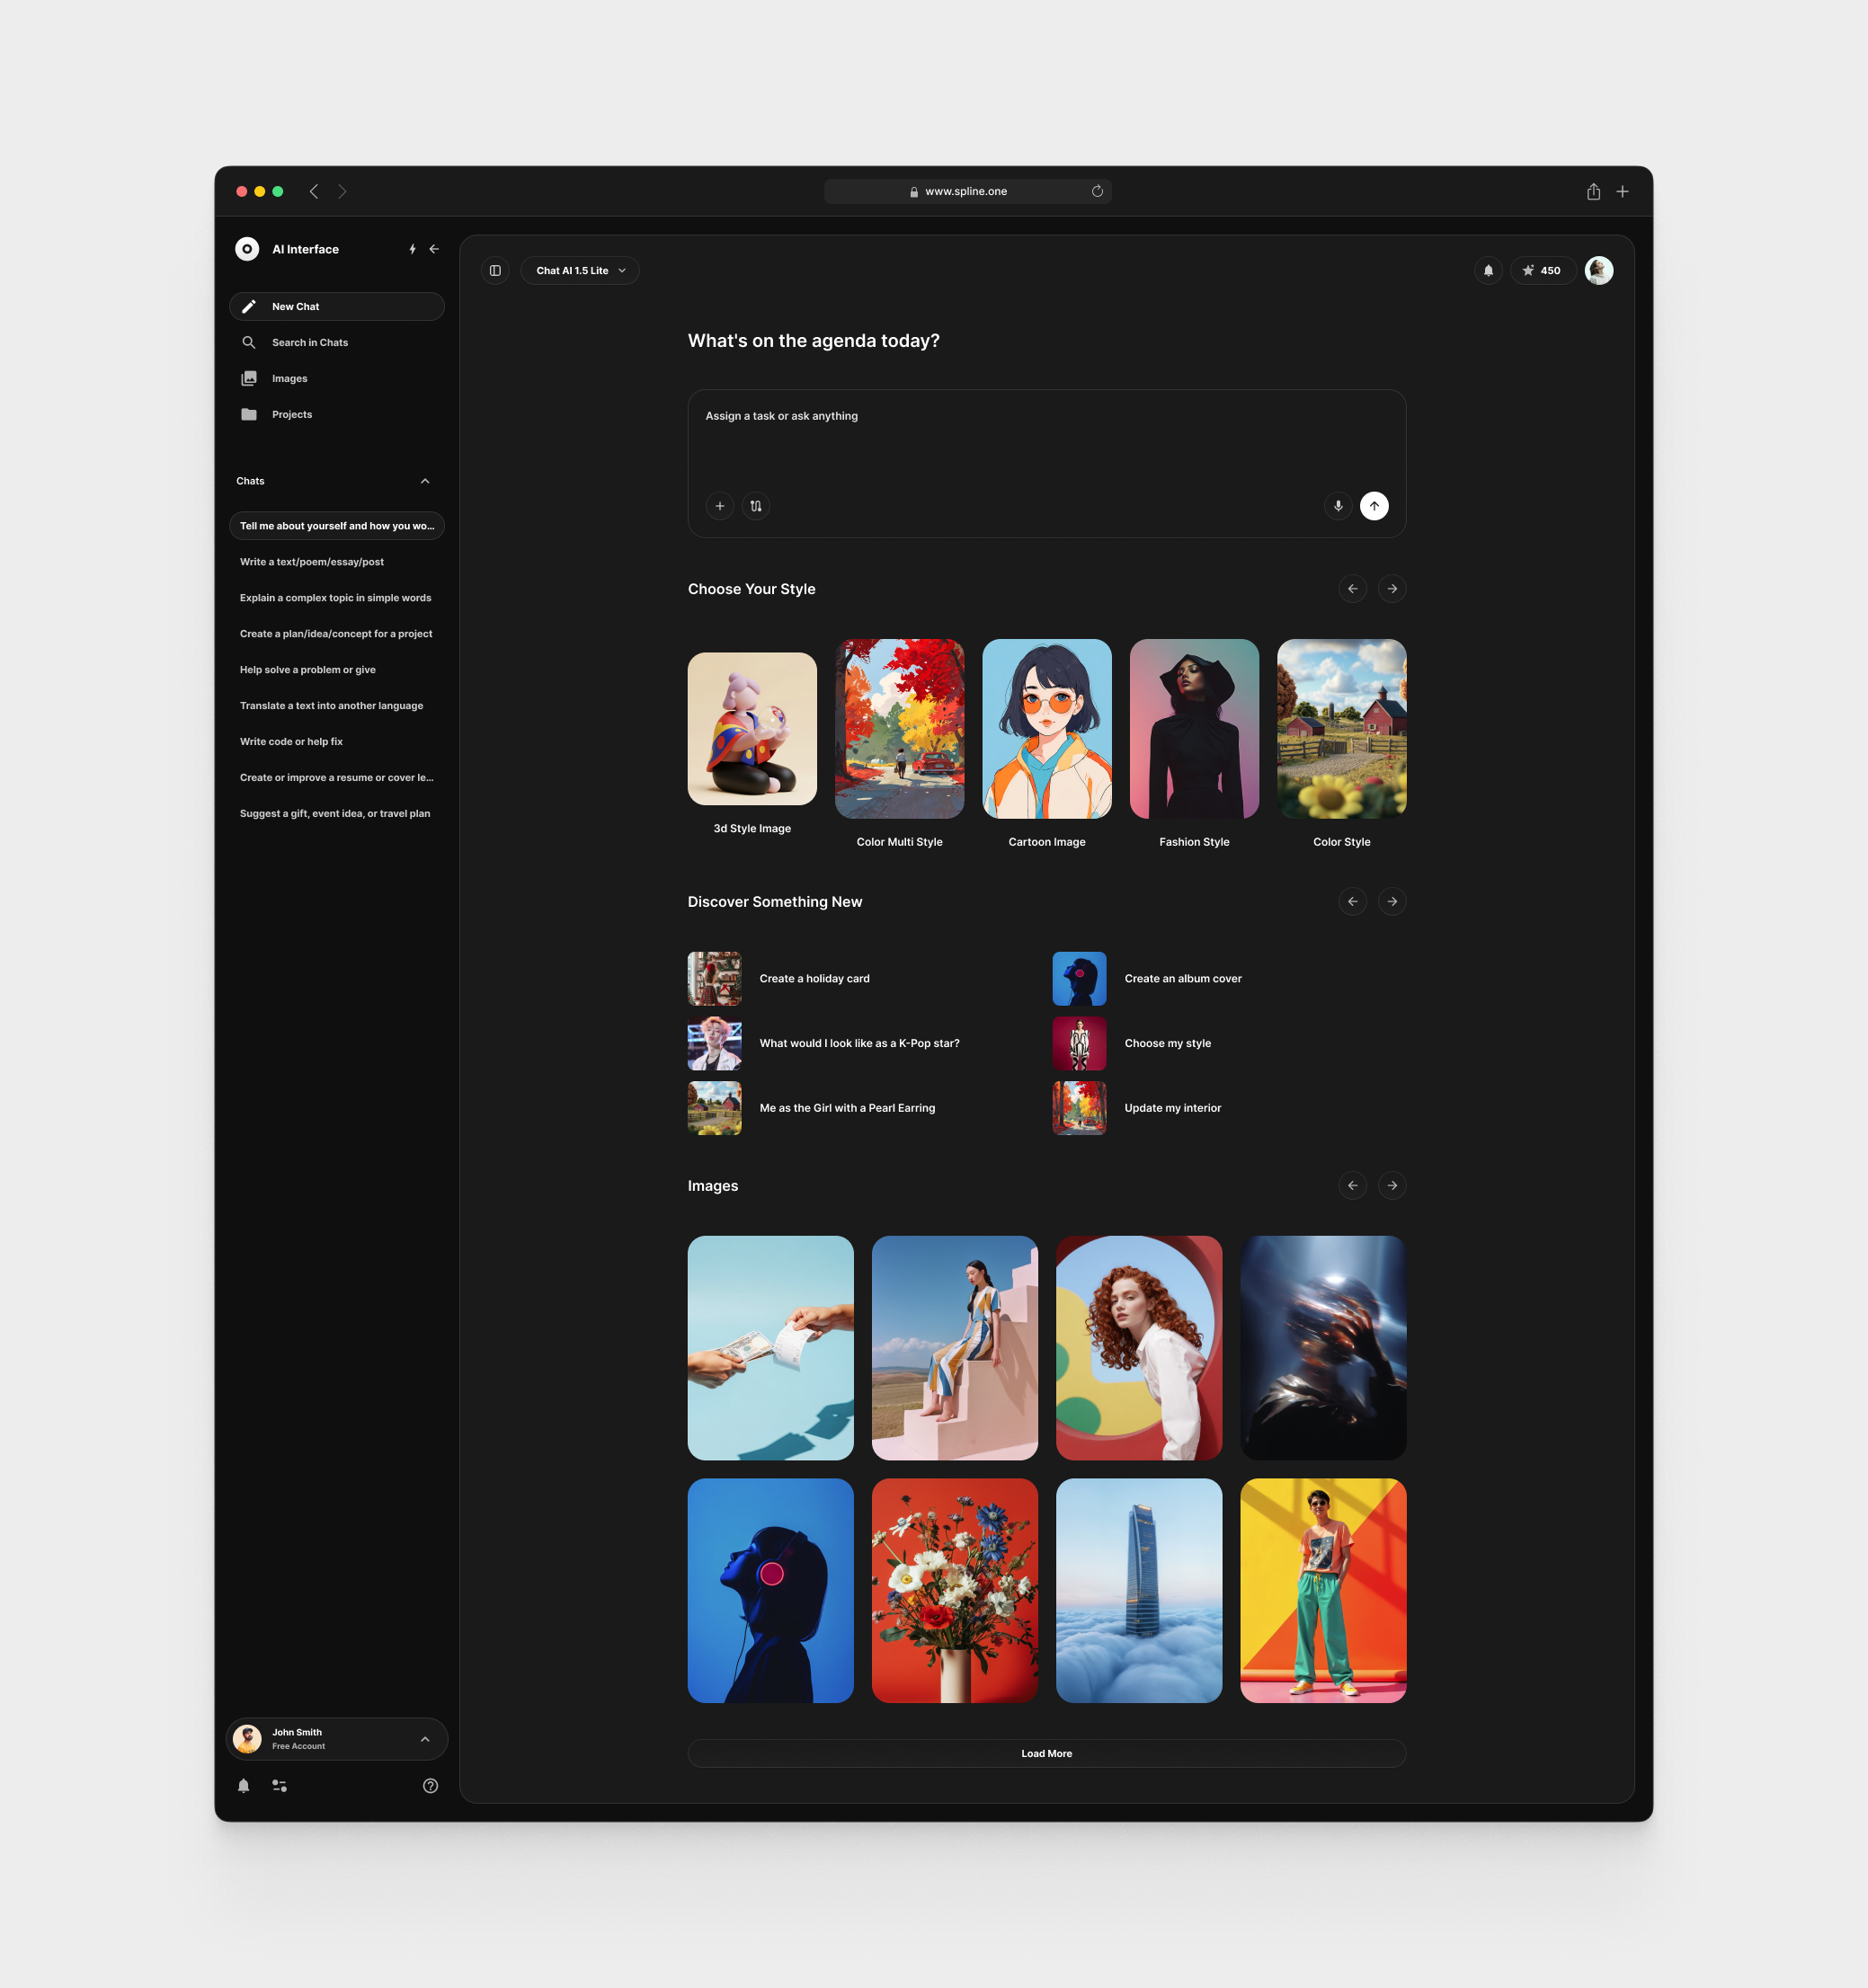This screenshot has height=1988, width=1868.
Task: Click next arrow in Images section
Action: coord(1392,1186)
